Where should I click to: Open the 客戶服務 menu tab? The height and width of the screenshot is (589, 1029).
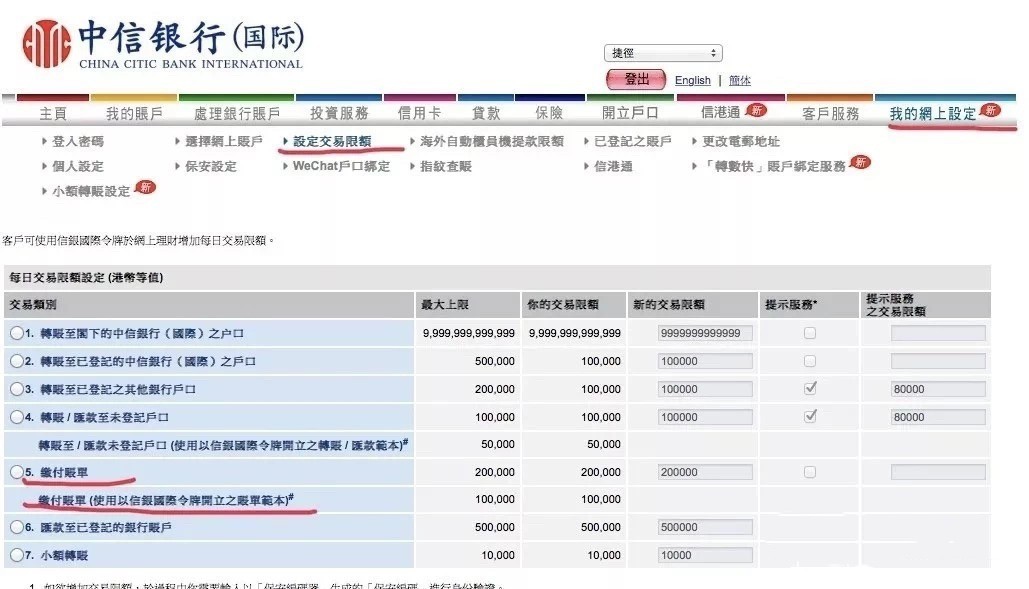(831, 113)
